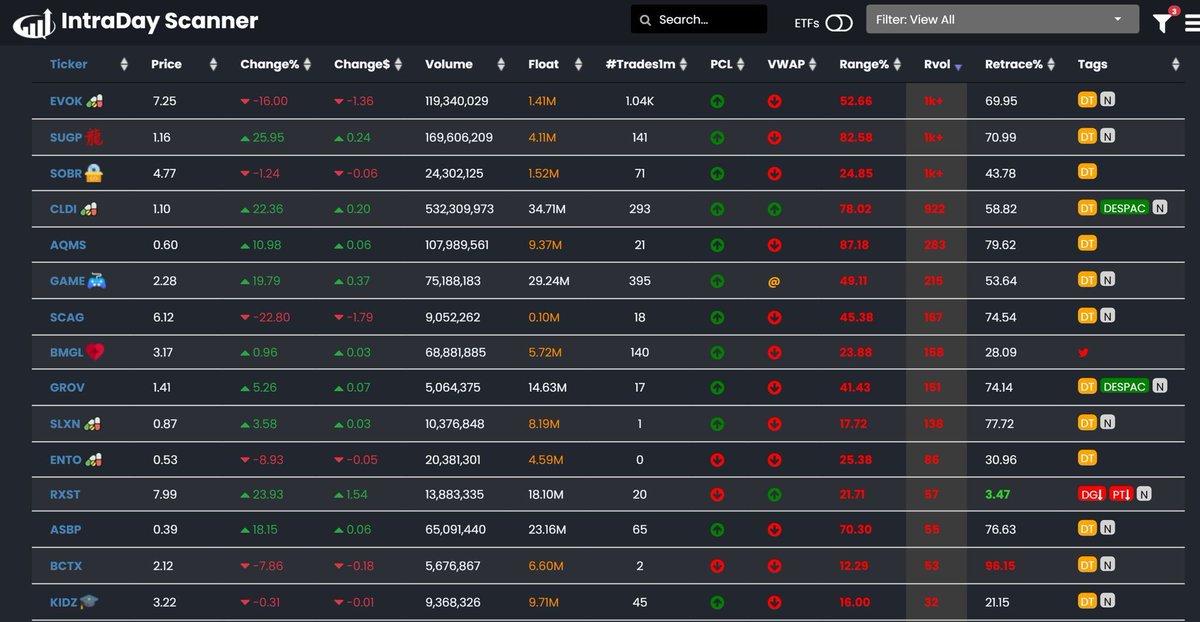Click the pill icon next to EVOK

tap(95, 101)
